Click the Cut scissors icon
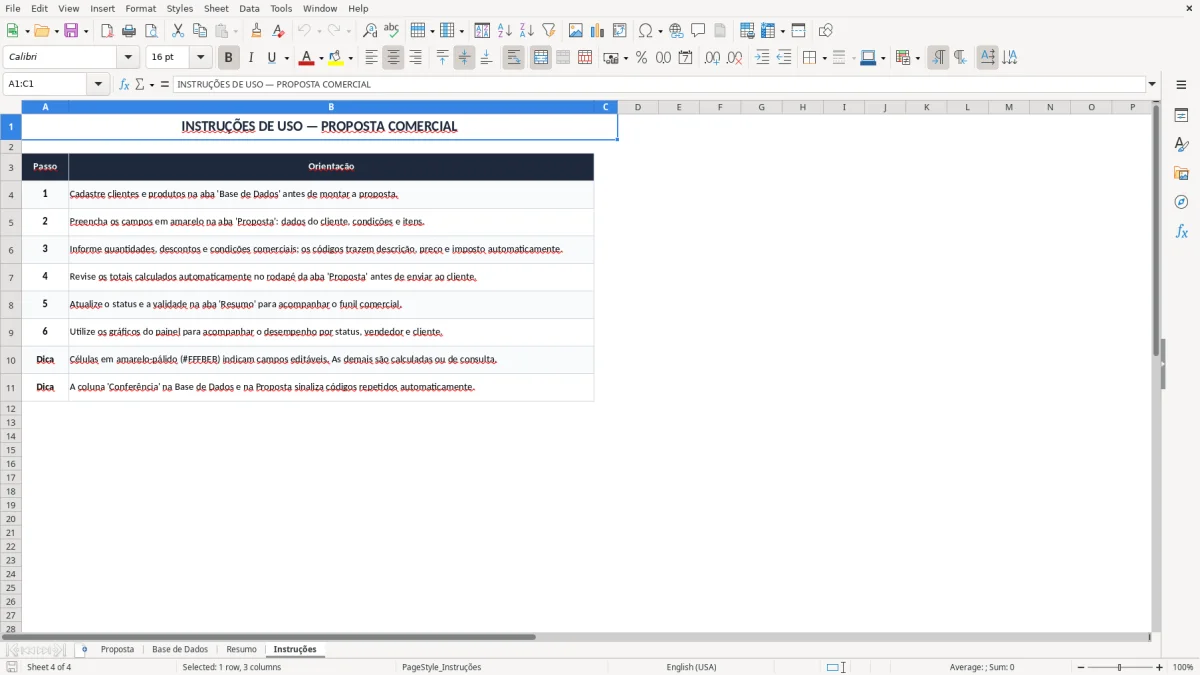Image resolution: width=1200 pixels, height=675 pixels. point(178,31)
